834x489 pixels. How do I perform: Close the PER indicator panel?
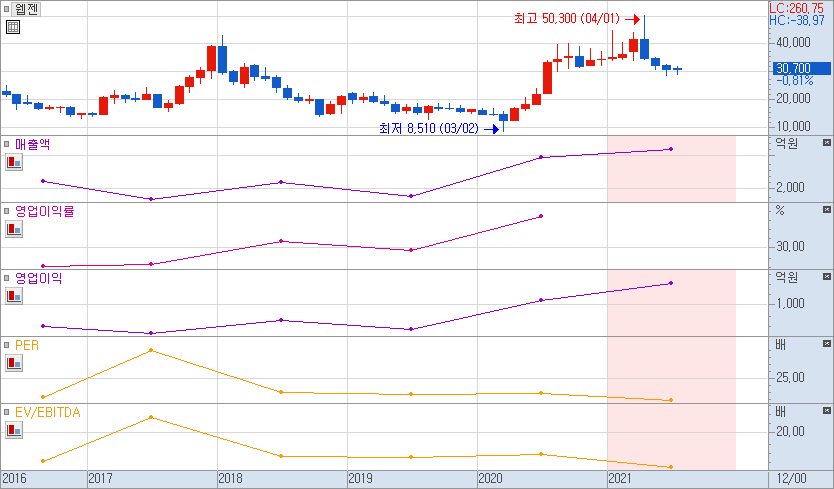point(827,344)
